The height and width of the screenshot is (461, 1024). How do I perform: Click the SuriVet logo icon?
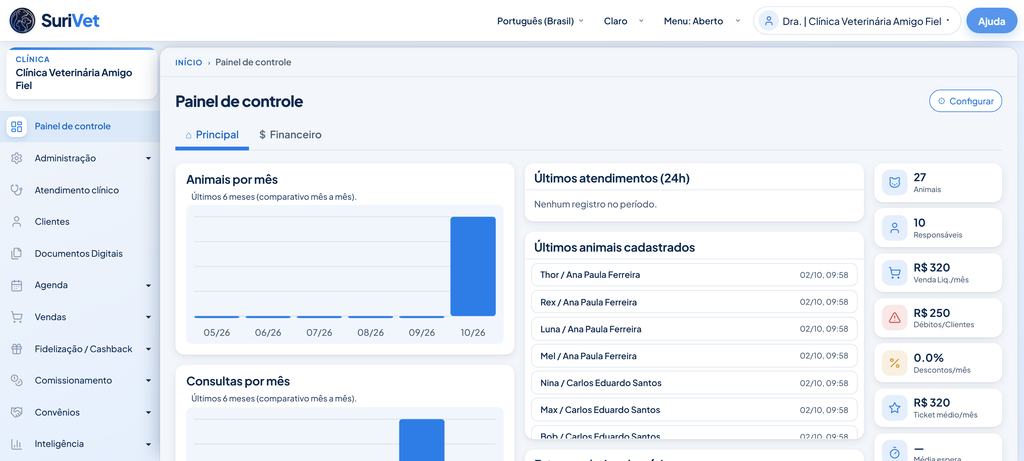click(x=22, y=21)
